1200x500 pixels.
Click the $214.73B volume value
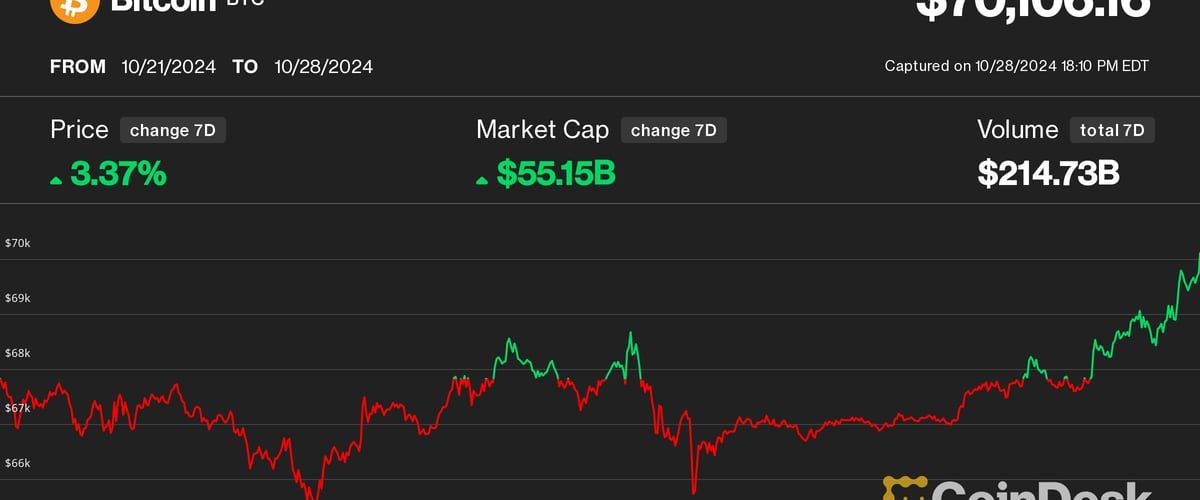point(1048,175)
